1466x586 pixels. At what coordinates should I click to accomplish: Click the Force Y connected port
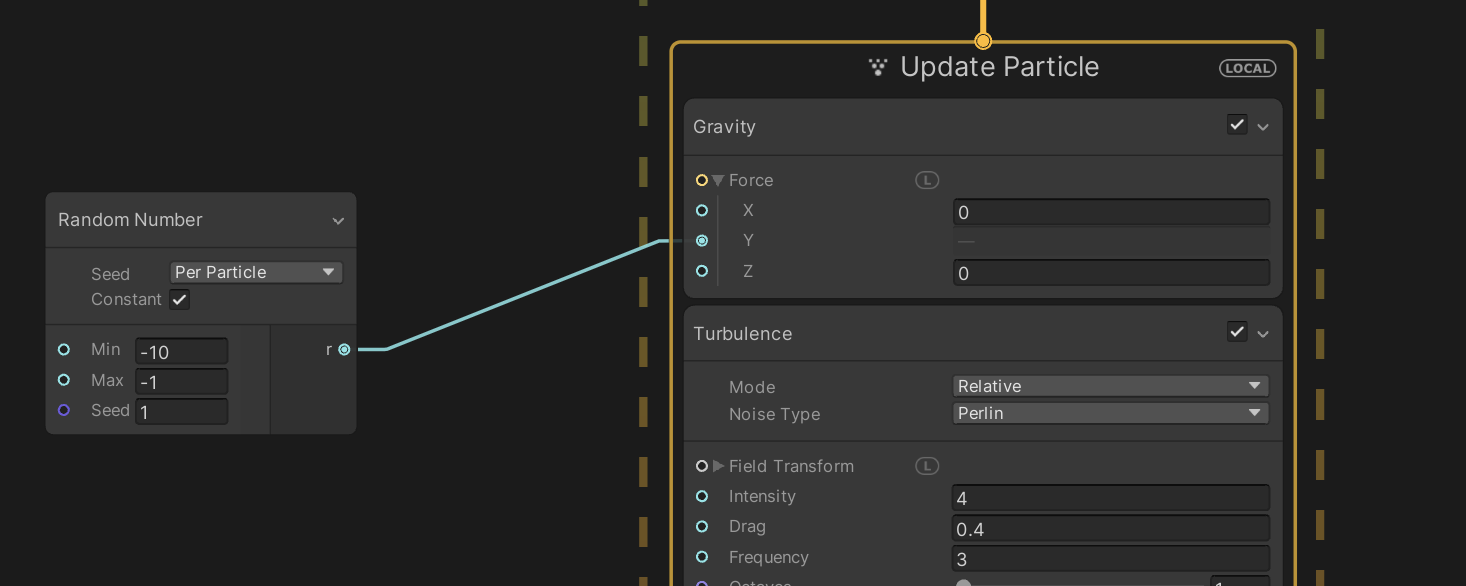(x=702, y=241)
